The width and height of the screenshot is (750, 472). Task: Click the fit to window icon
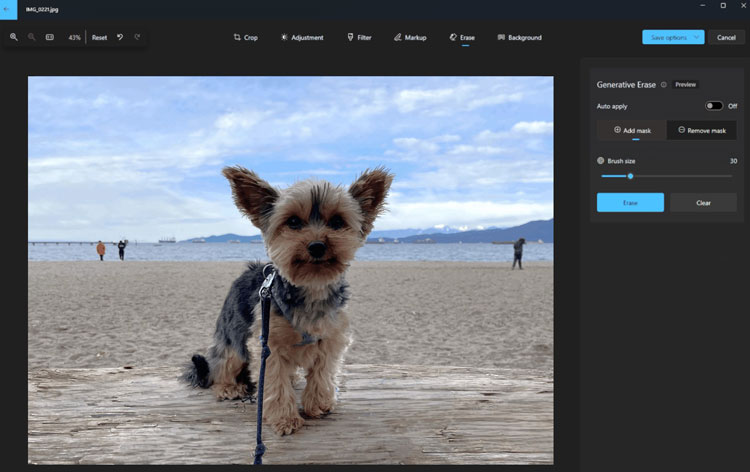pos(50,37)
